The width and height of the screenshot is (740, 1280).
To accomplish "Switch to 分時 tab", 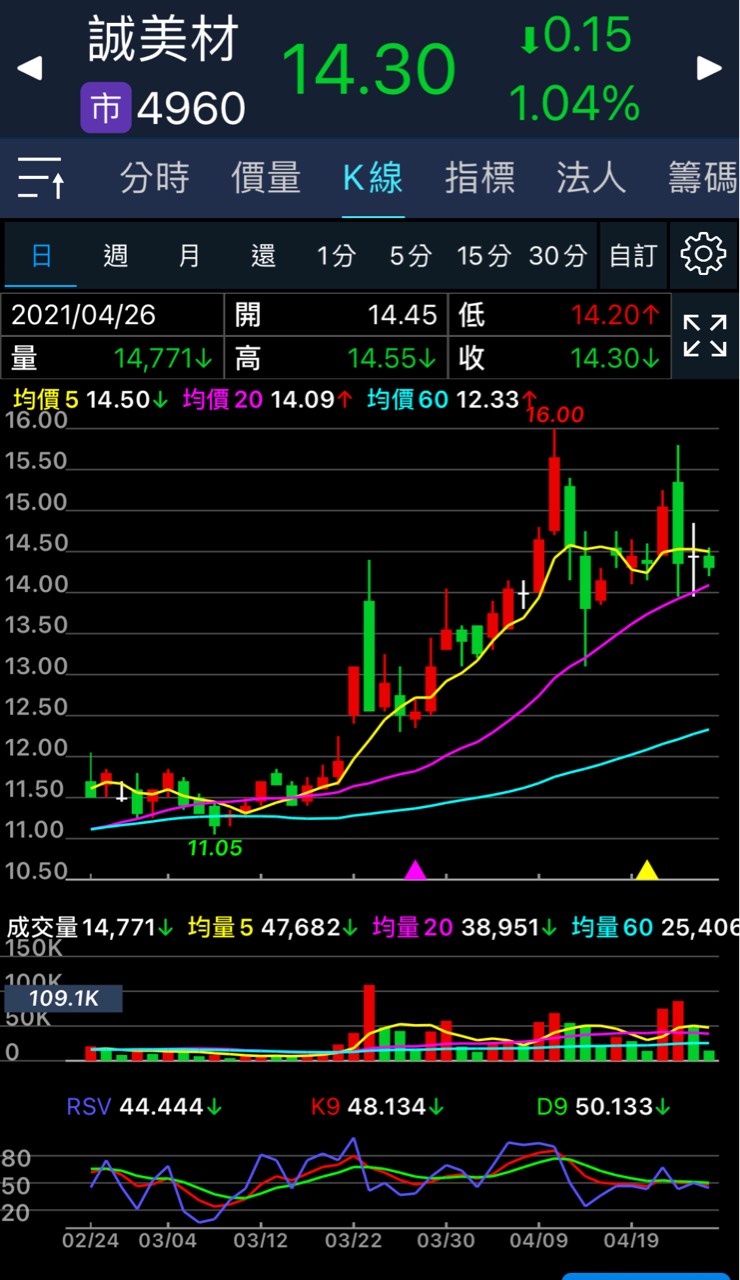I will (154, 178).
